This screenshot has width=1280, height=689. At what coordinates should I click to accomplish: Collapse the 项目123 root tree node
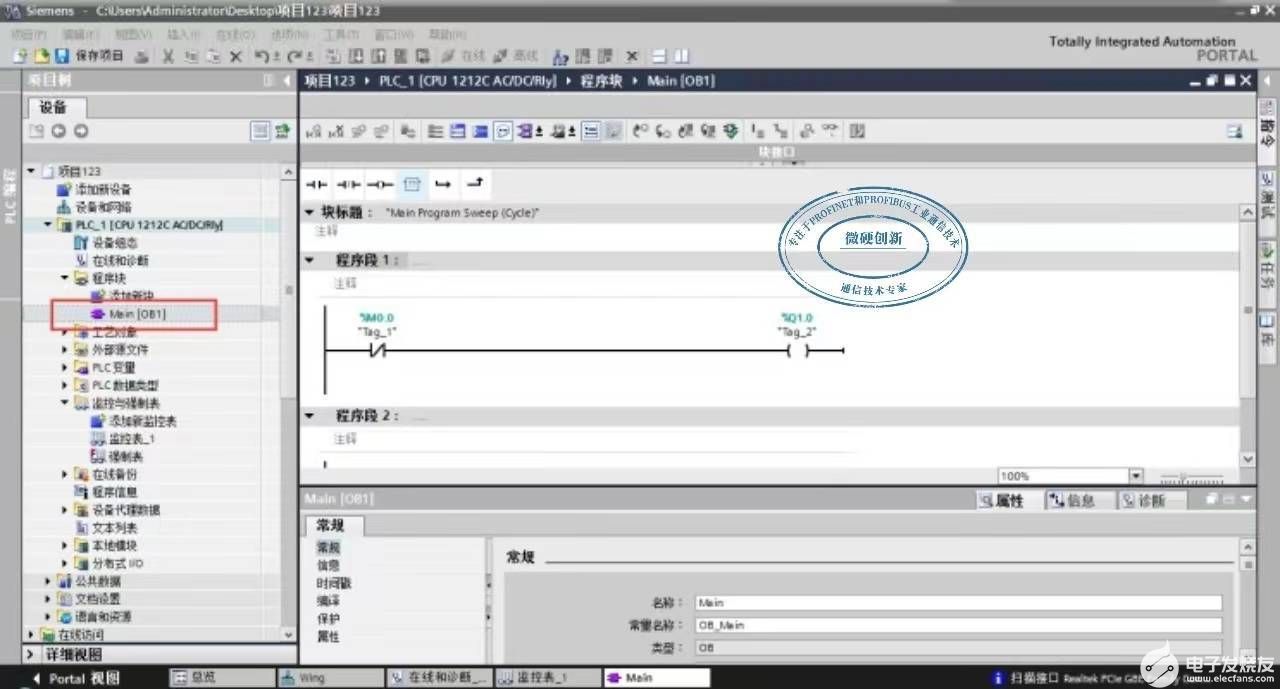(x=31, y=171)
